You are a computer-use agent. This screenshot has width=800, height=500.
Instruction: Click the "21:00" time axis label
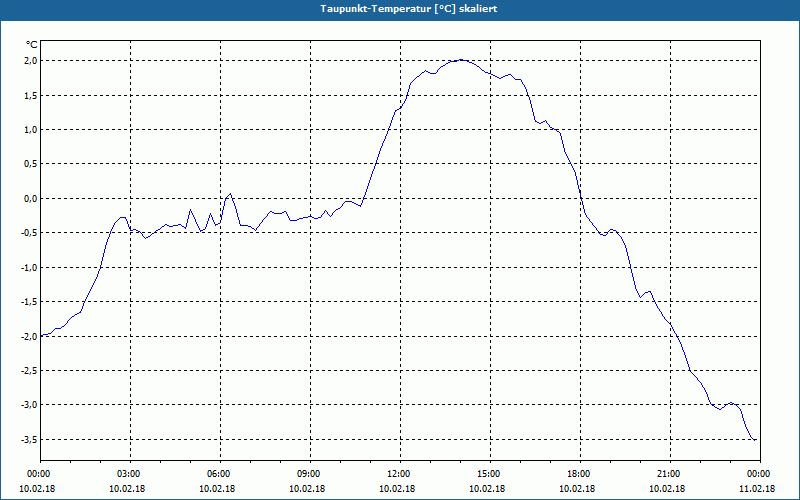(x=667, y=474)
